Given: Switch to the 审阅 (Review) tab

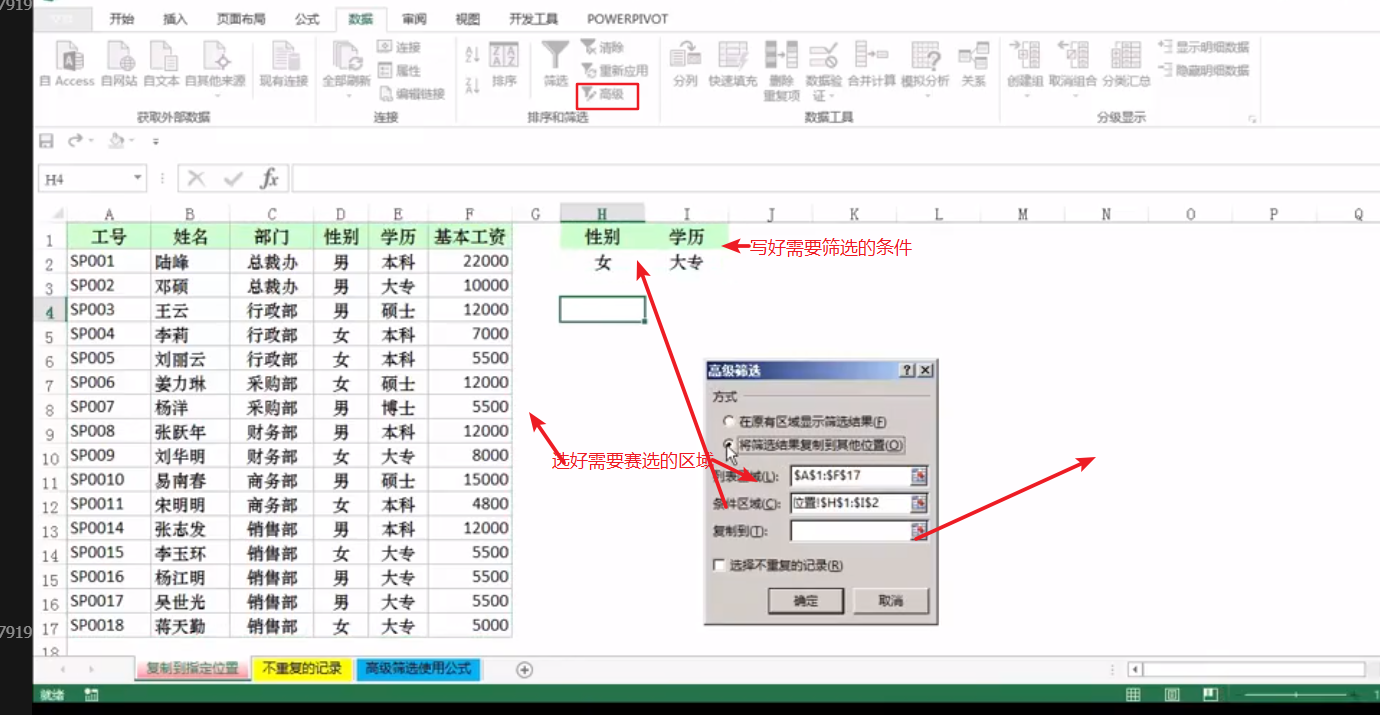Looking at the screenshot, I should tap(414, 19).
